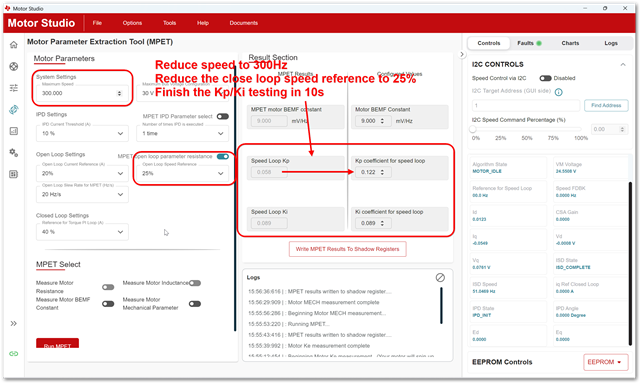Open the register map sidebar icon

pyautogui.click(x=13, y=174)
